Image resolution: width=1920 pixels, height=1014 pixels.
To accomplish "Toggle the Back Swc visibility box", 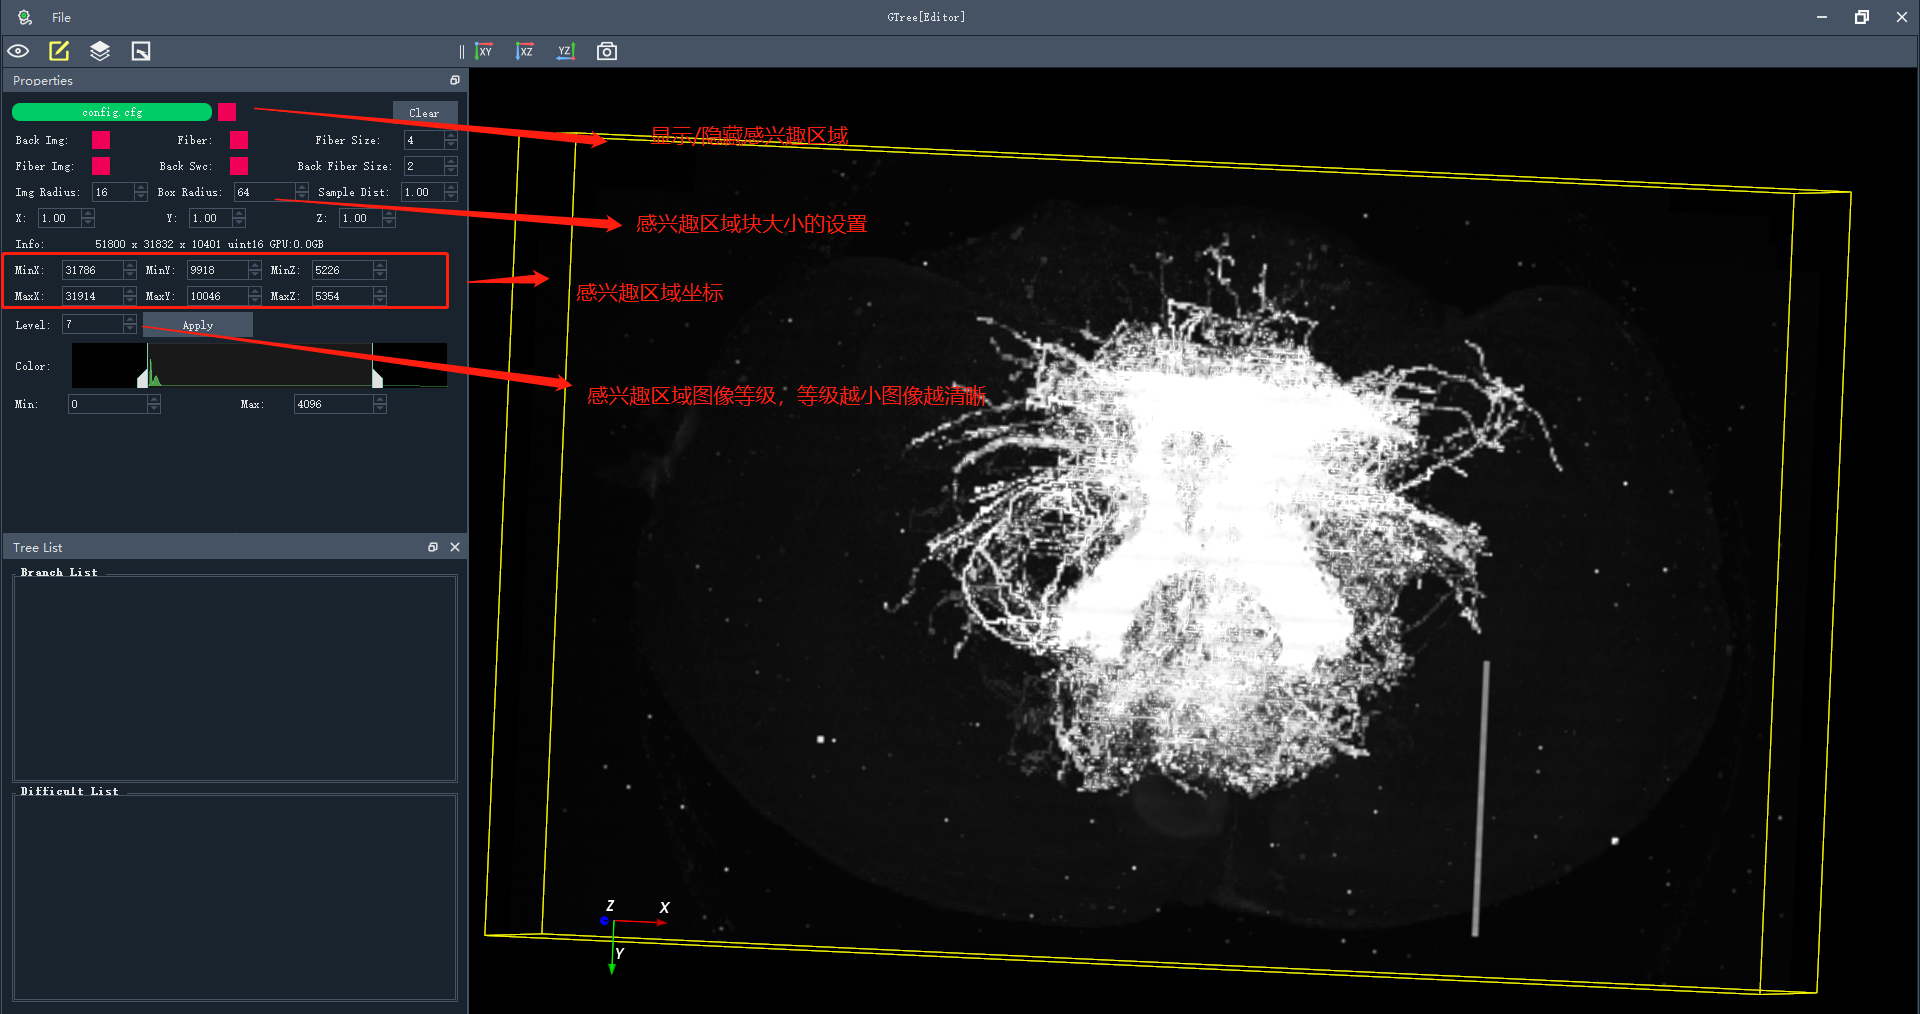I will coord(239,166).
